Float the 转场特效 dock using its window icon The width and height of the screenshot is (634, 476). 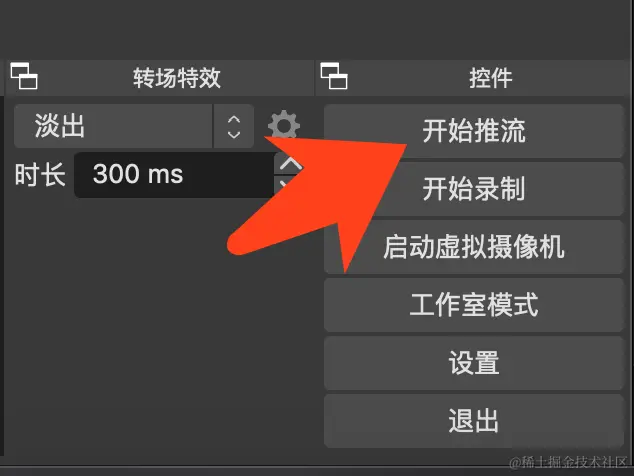point(24,76)
